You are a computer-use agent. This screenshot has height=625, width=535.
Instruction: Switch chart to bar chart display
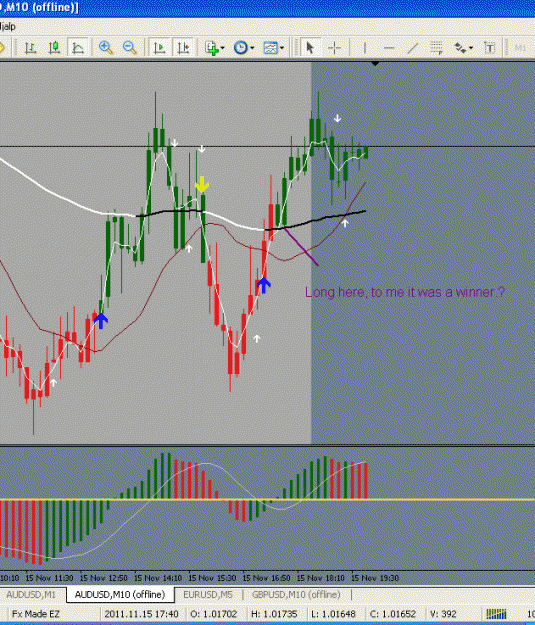tap(30, 48)
